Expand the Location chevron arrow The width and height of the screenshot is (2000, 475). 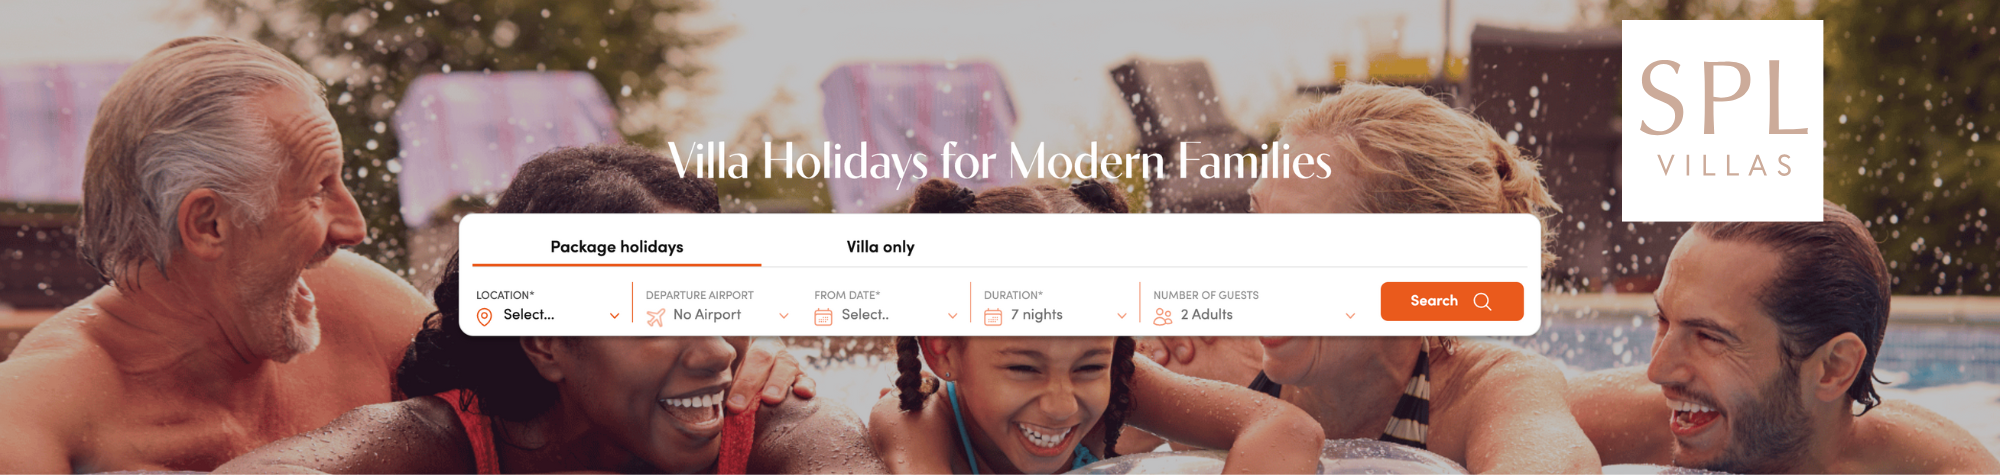coord(614,316)
